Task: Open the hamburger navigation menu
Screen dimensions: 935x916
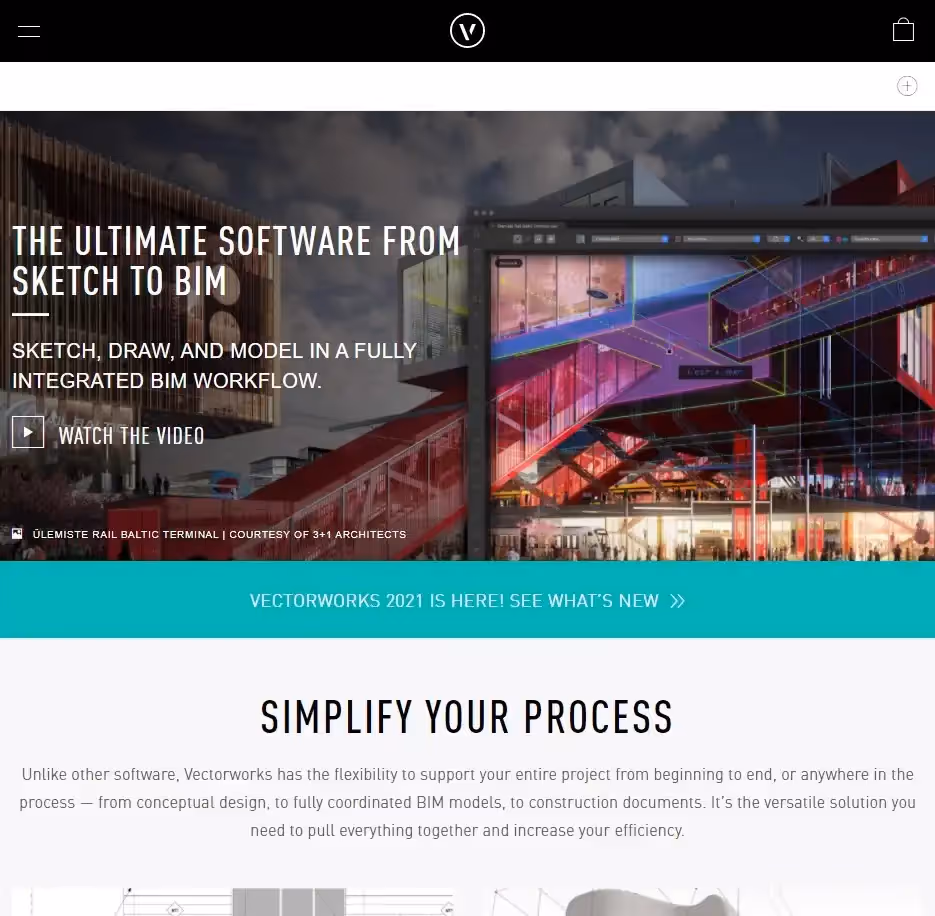Action: pyautogui.click(x=28, y=31)
